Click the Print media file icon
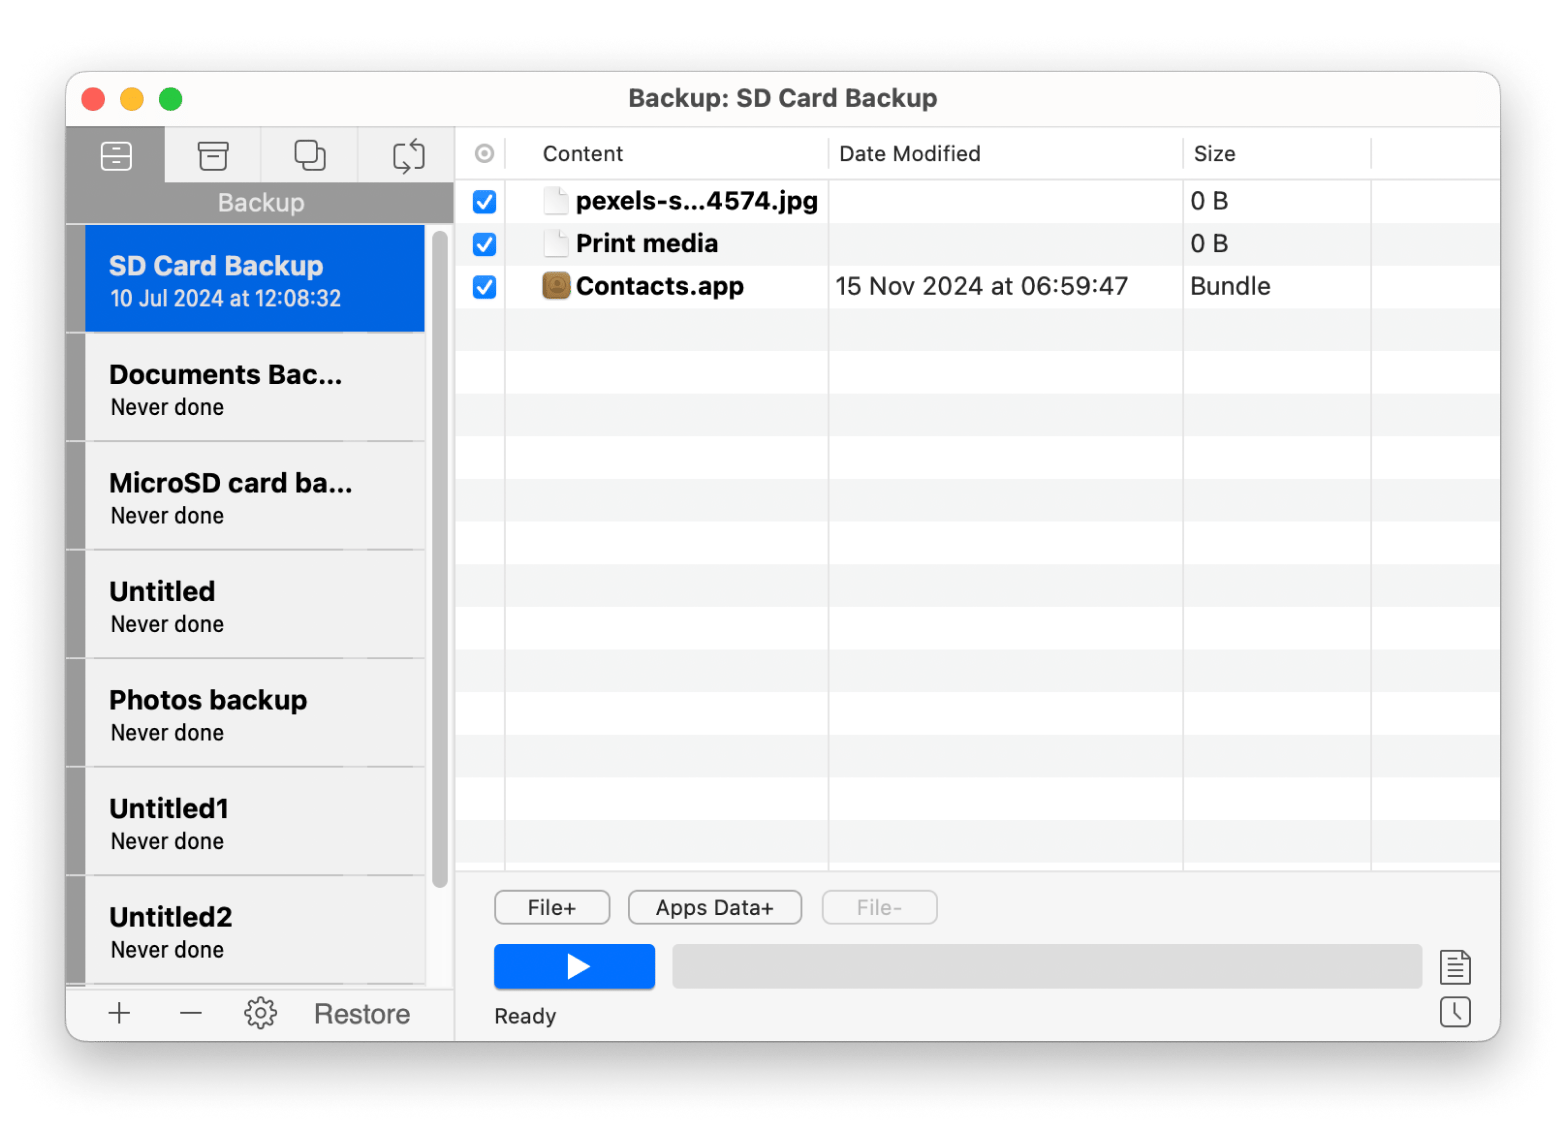The image size is (1560, 1136). pos(556,243)
